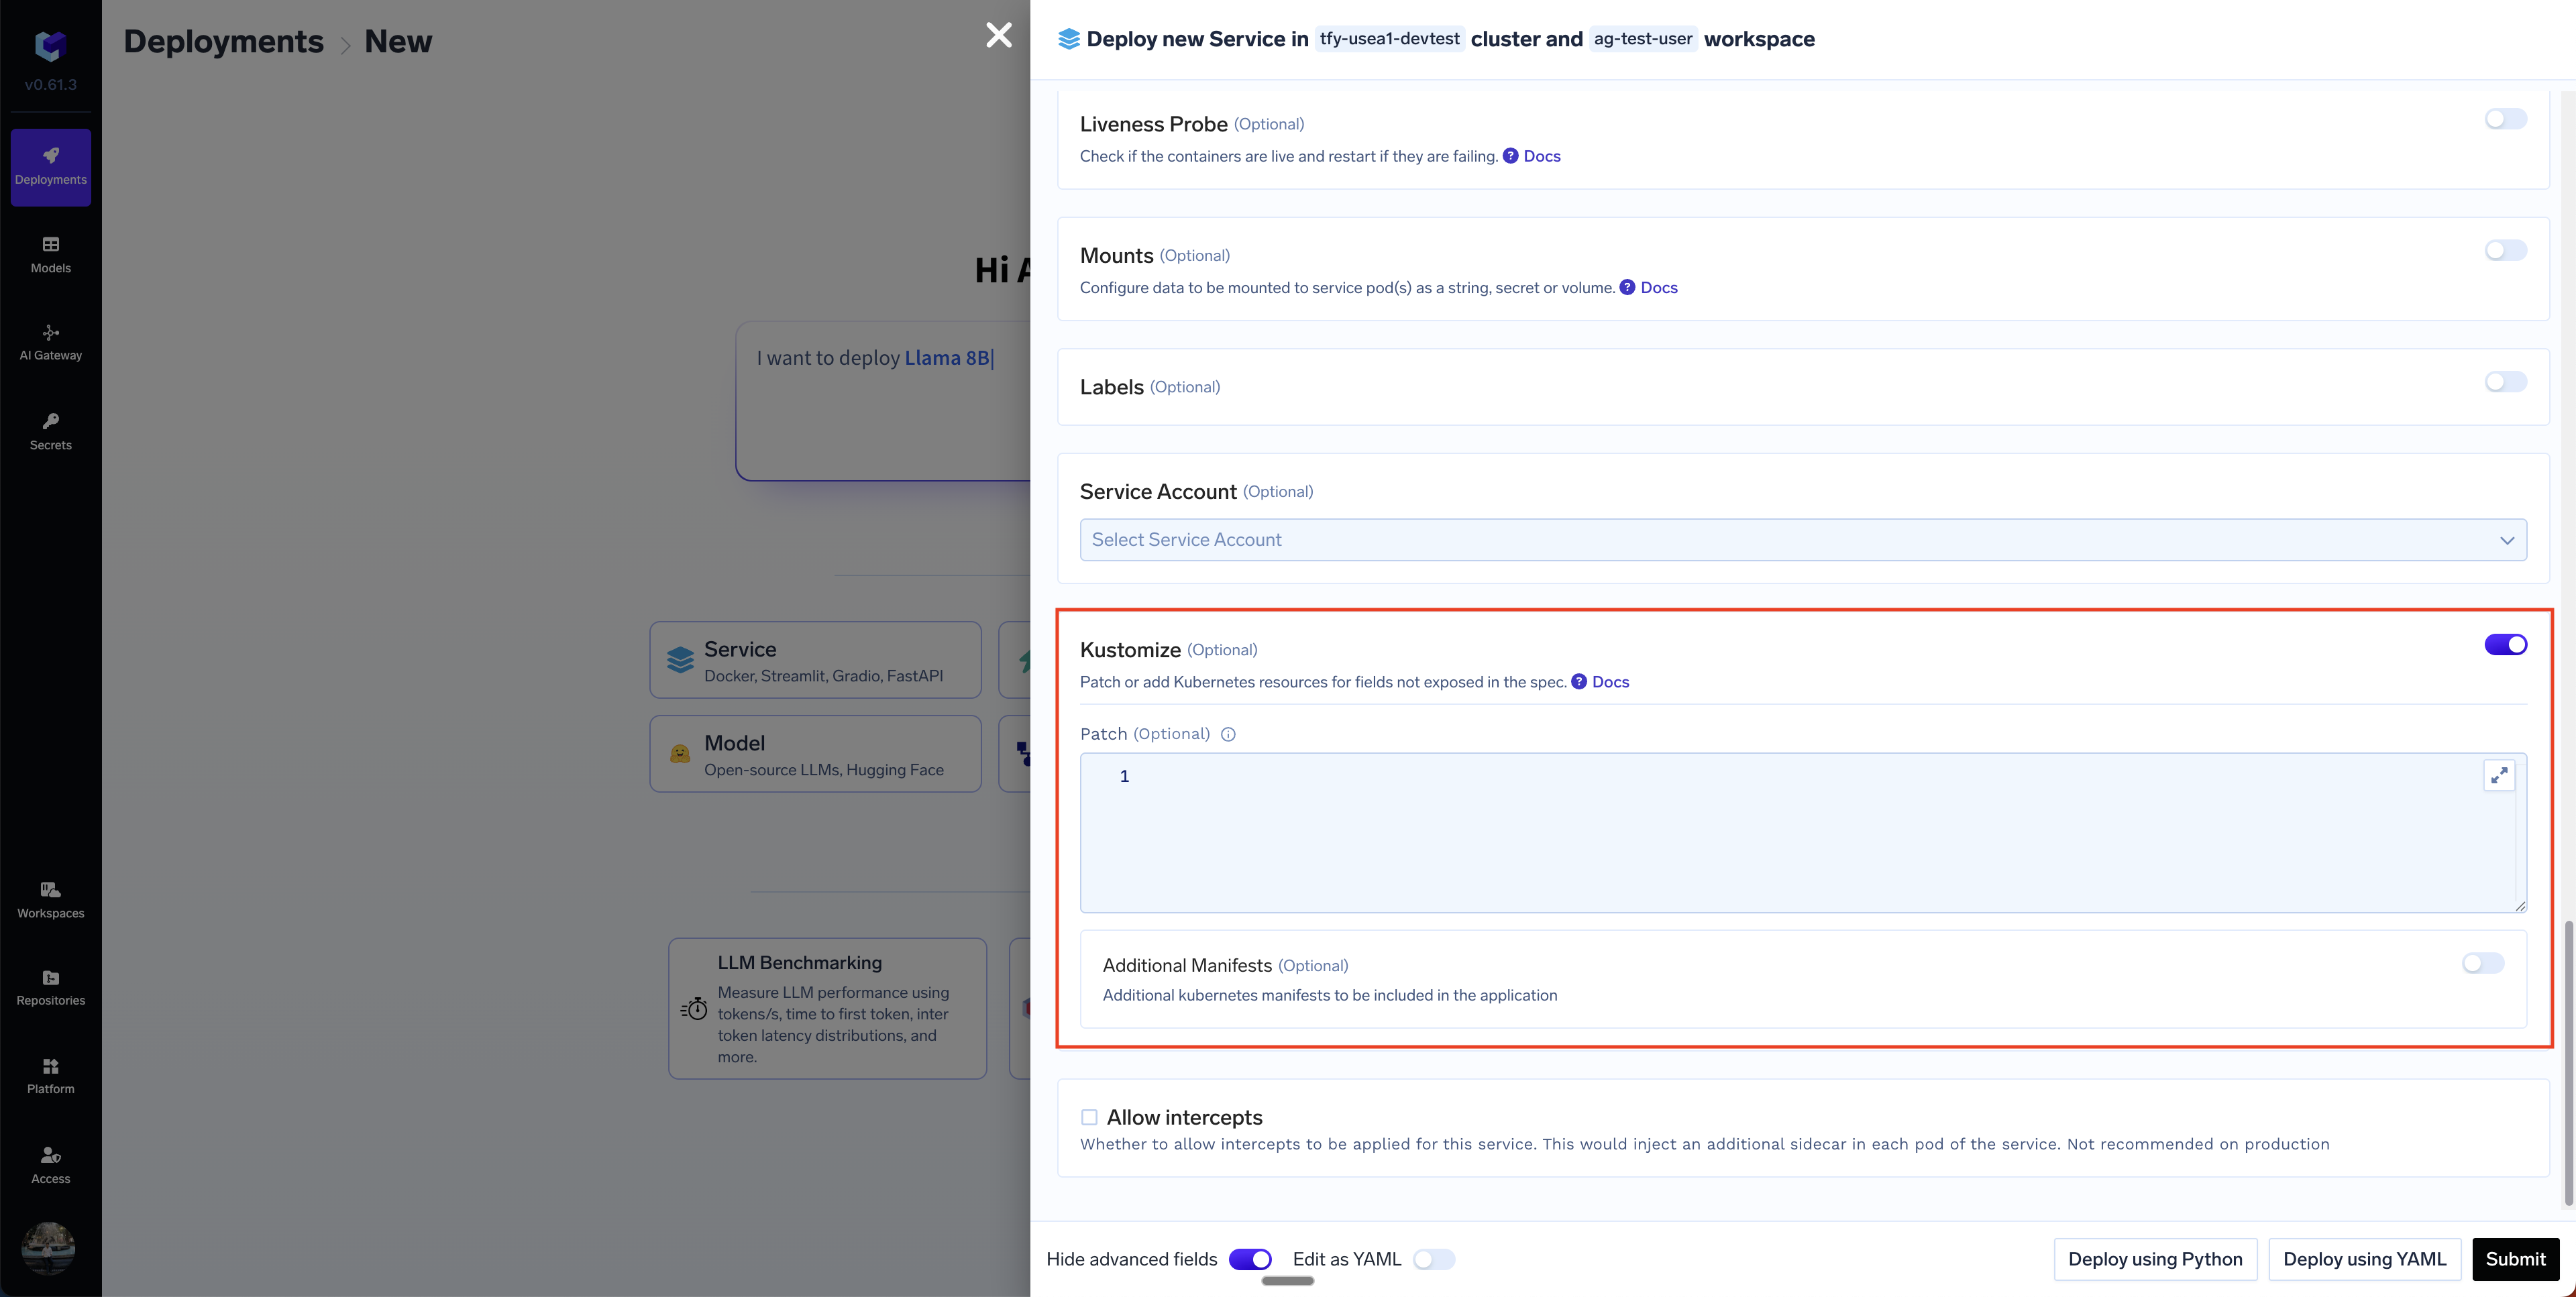Image resolution: width=2576 pixels, height=1297 pixels.
Task: Enable the Labels toggle
Action: pyautogui.click(x=2505, y=382)
